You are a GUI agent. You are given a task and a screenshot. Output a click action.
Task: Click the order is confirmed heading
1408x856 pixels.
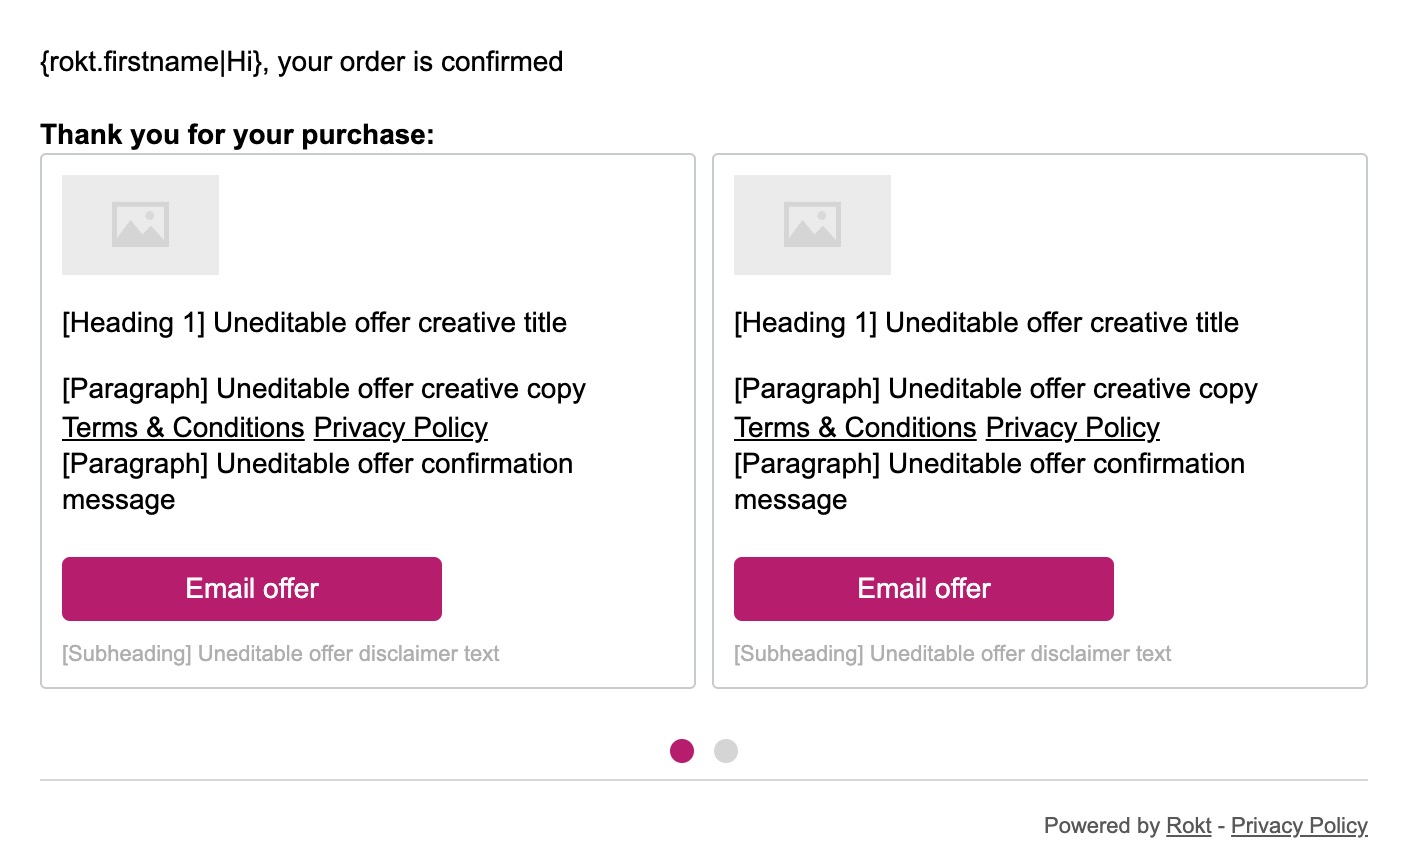[302, 62]
